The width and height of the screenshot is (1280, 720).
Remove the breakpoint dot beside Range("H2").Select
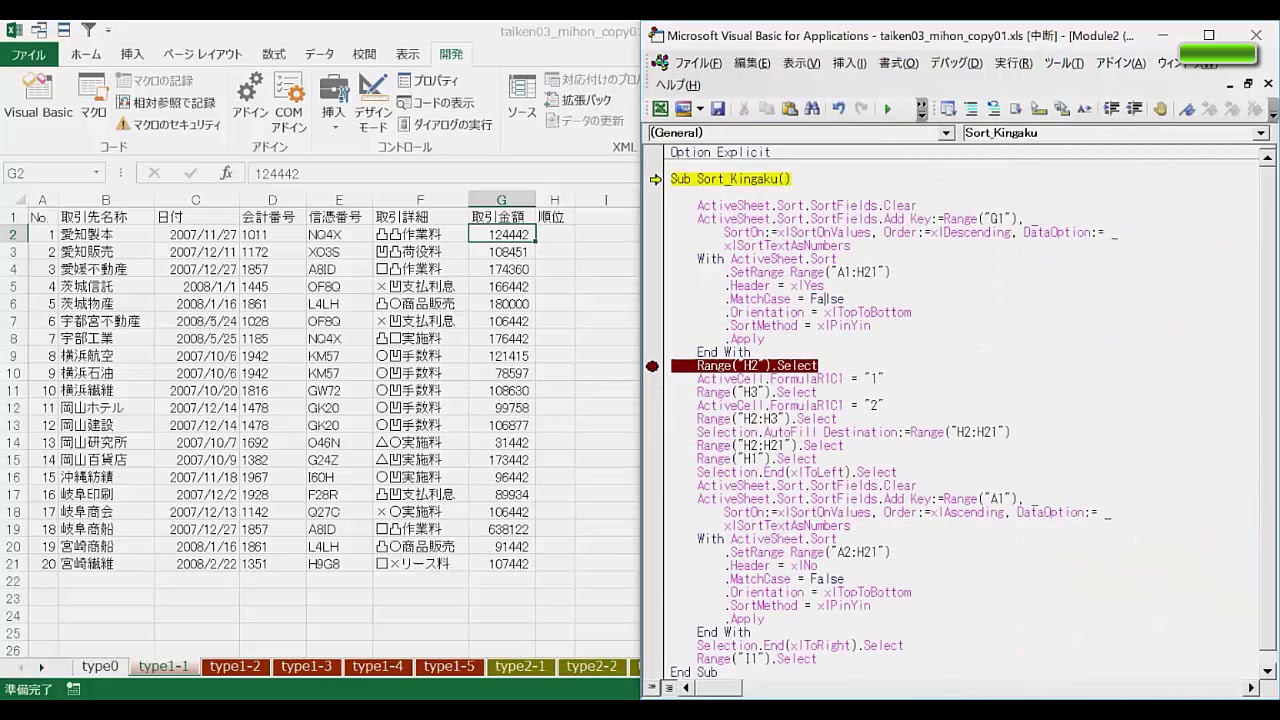[x=653, y=366]
